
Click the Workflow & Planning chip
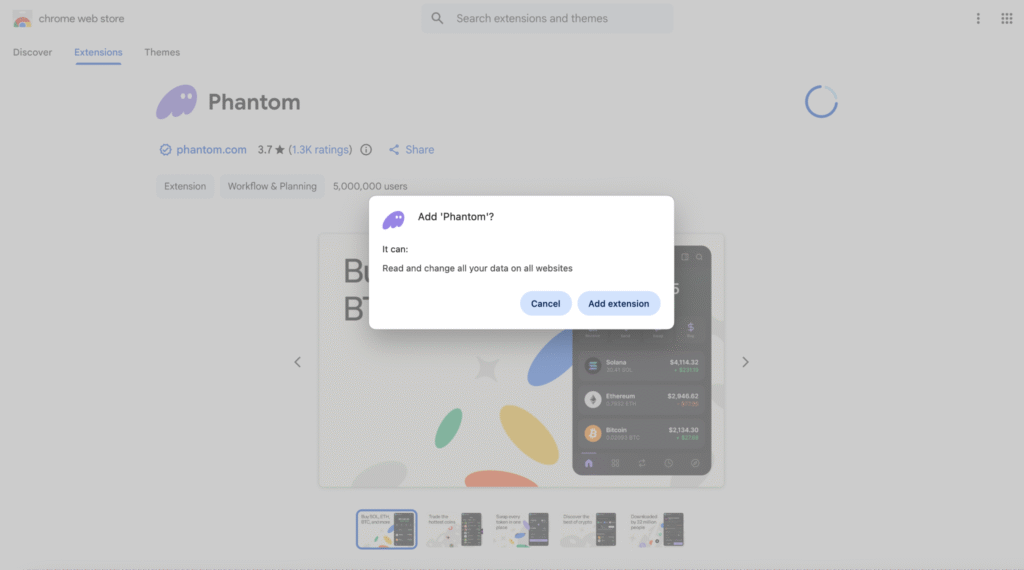272,186
